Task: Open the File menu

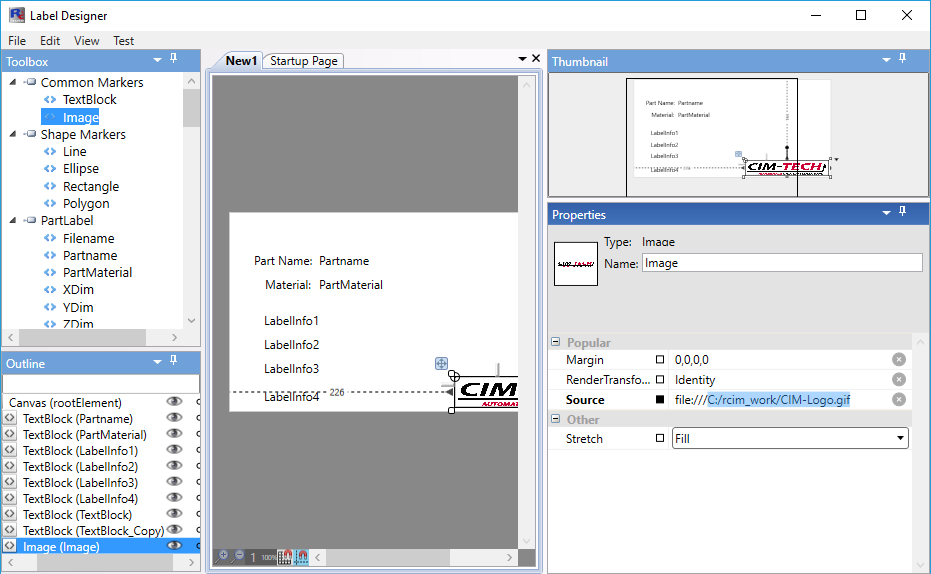Action: (17, 40)
